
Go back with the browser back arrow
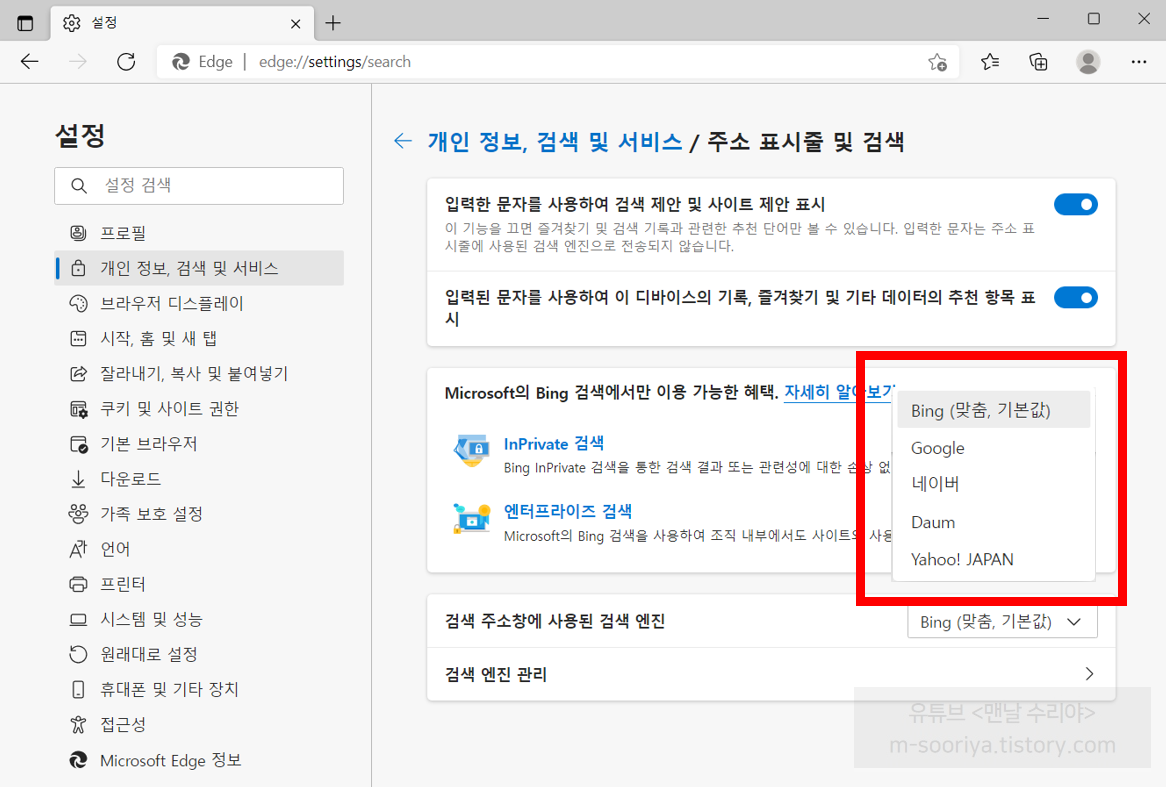(30, 62)
